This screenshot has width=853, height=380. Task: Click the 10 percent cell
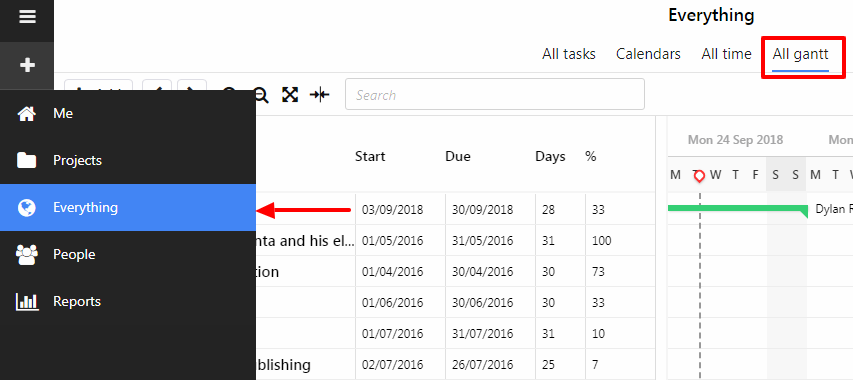point(598,334)
